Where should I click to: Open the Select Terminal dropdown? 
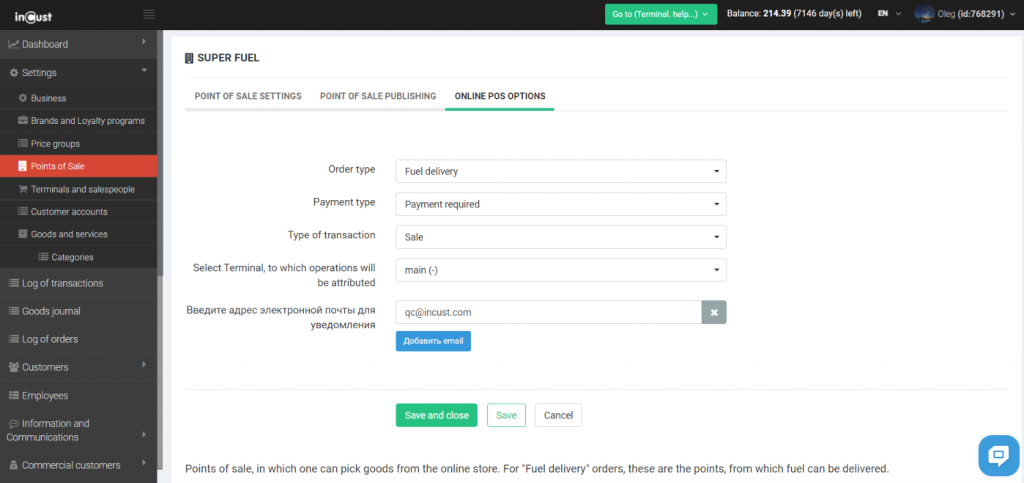coord(561,270)
